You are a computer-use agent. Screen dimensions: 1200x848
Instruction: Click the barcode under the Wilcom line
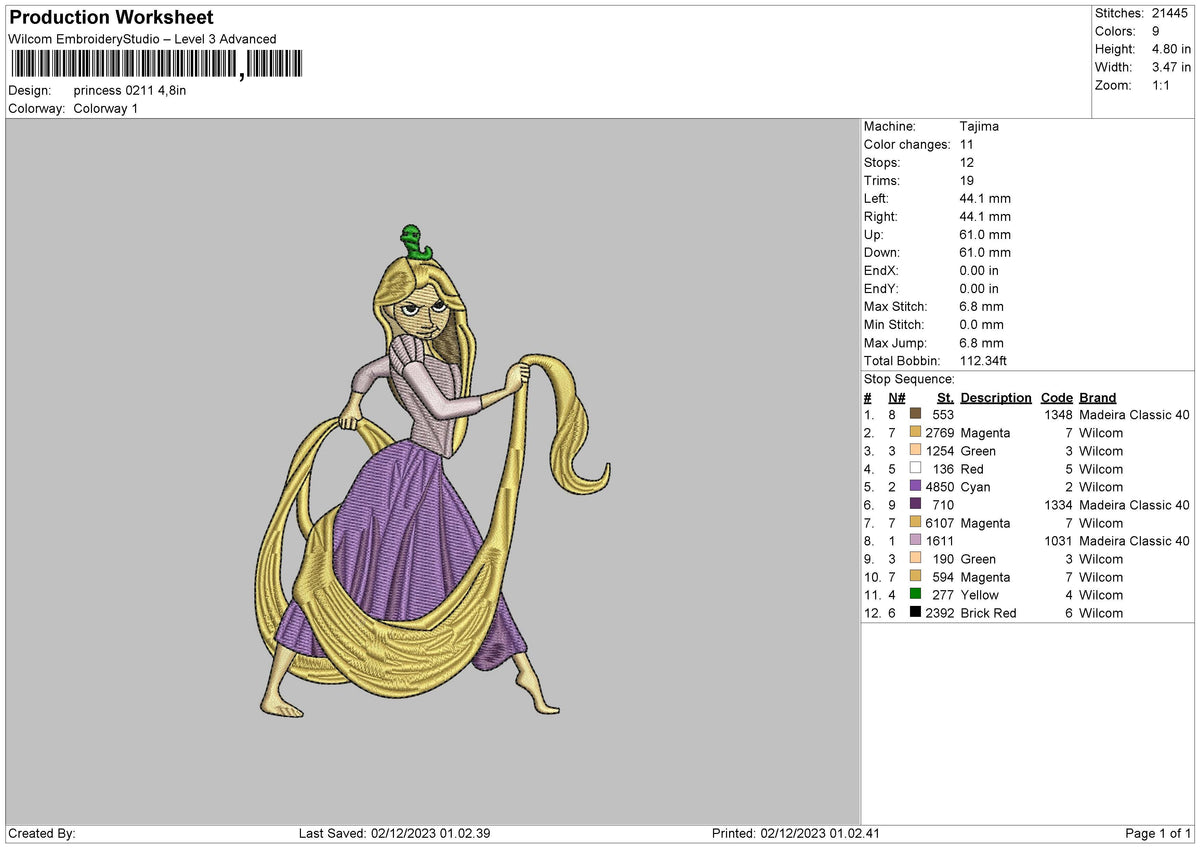click(155, 65)
